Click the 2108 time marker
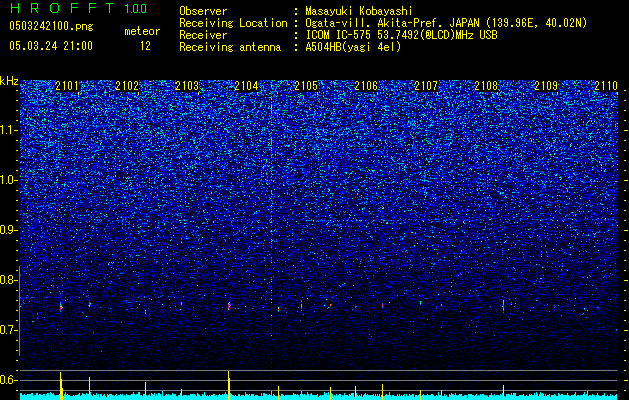This screenshot has height=400, width=629. point(486,86)
